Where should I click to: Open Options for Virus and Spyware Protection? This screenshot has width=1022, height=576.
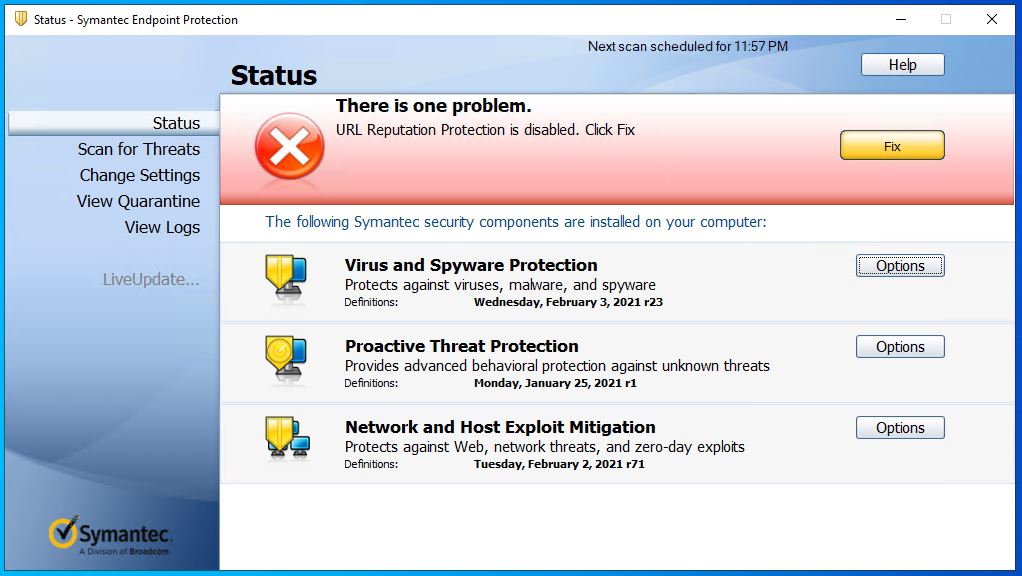pyautogui.click(x=899, y=266)
